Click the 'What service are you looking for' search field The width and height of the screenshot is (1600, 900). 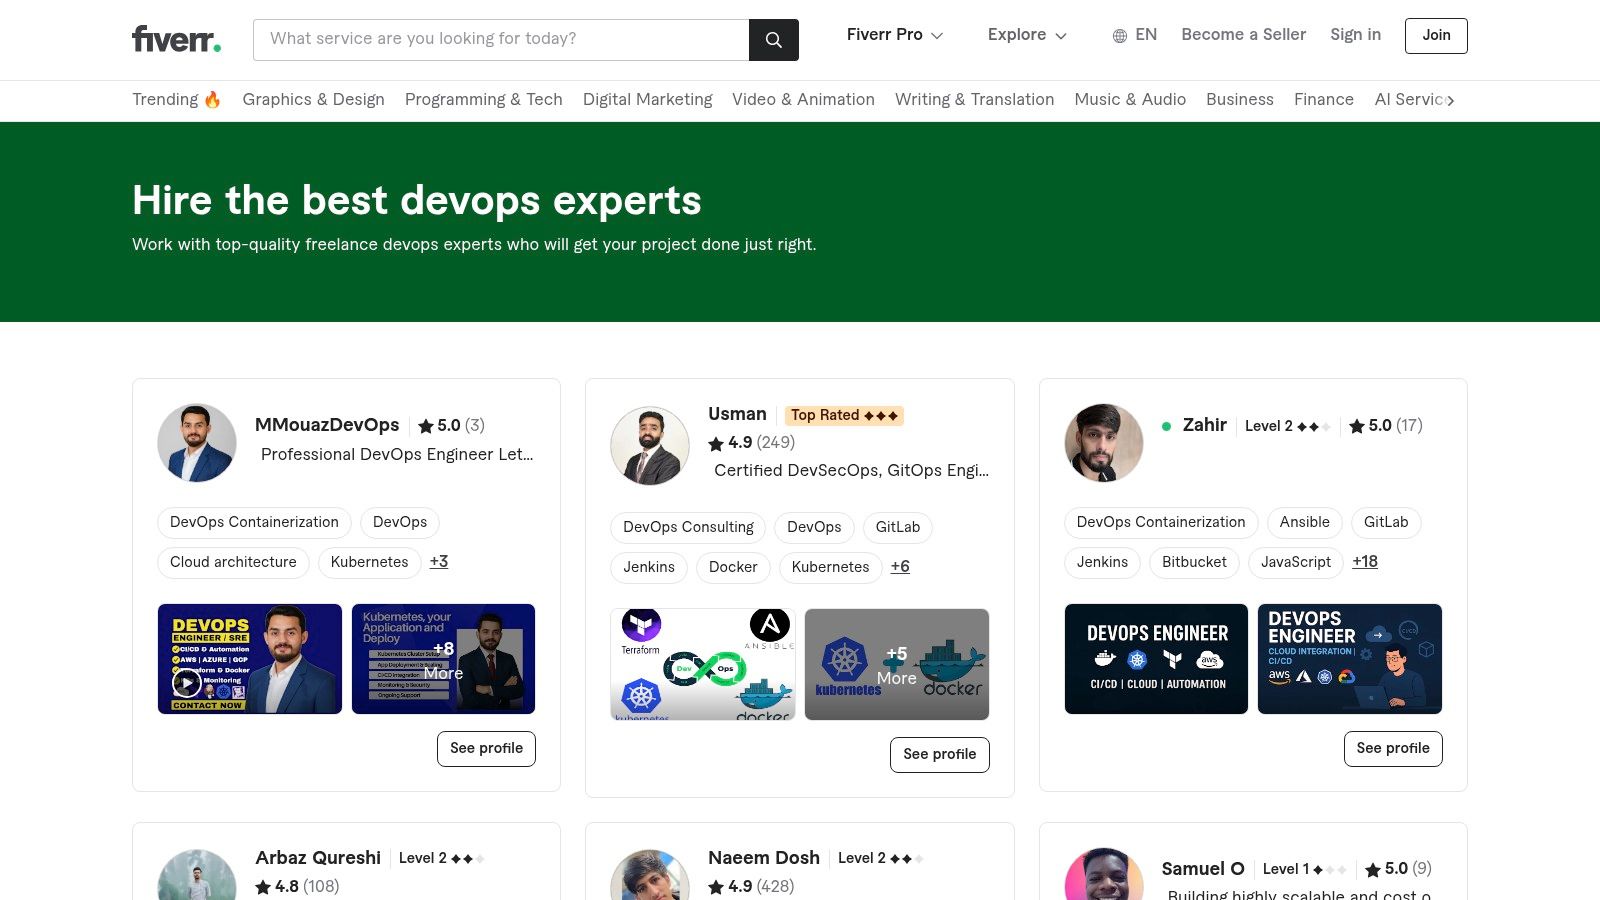click(500, 39)
